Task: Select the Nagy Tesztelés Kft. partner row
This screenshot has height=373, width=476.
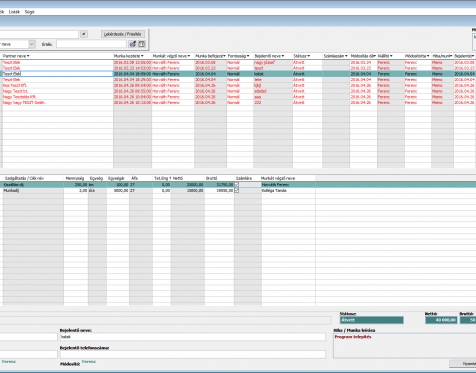Action: [58, 97]
